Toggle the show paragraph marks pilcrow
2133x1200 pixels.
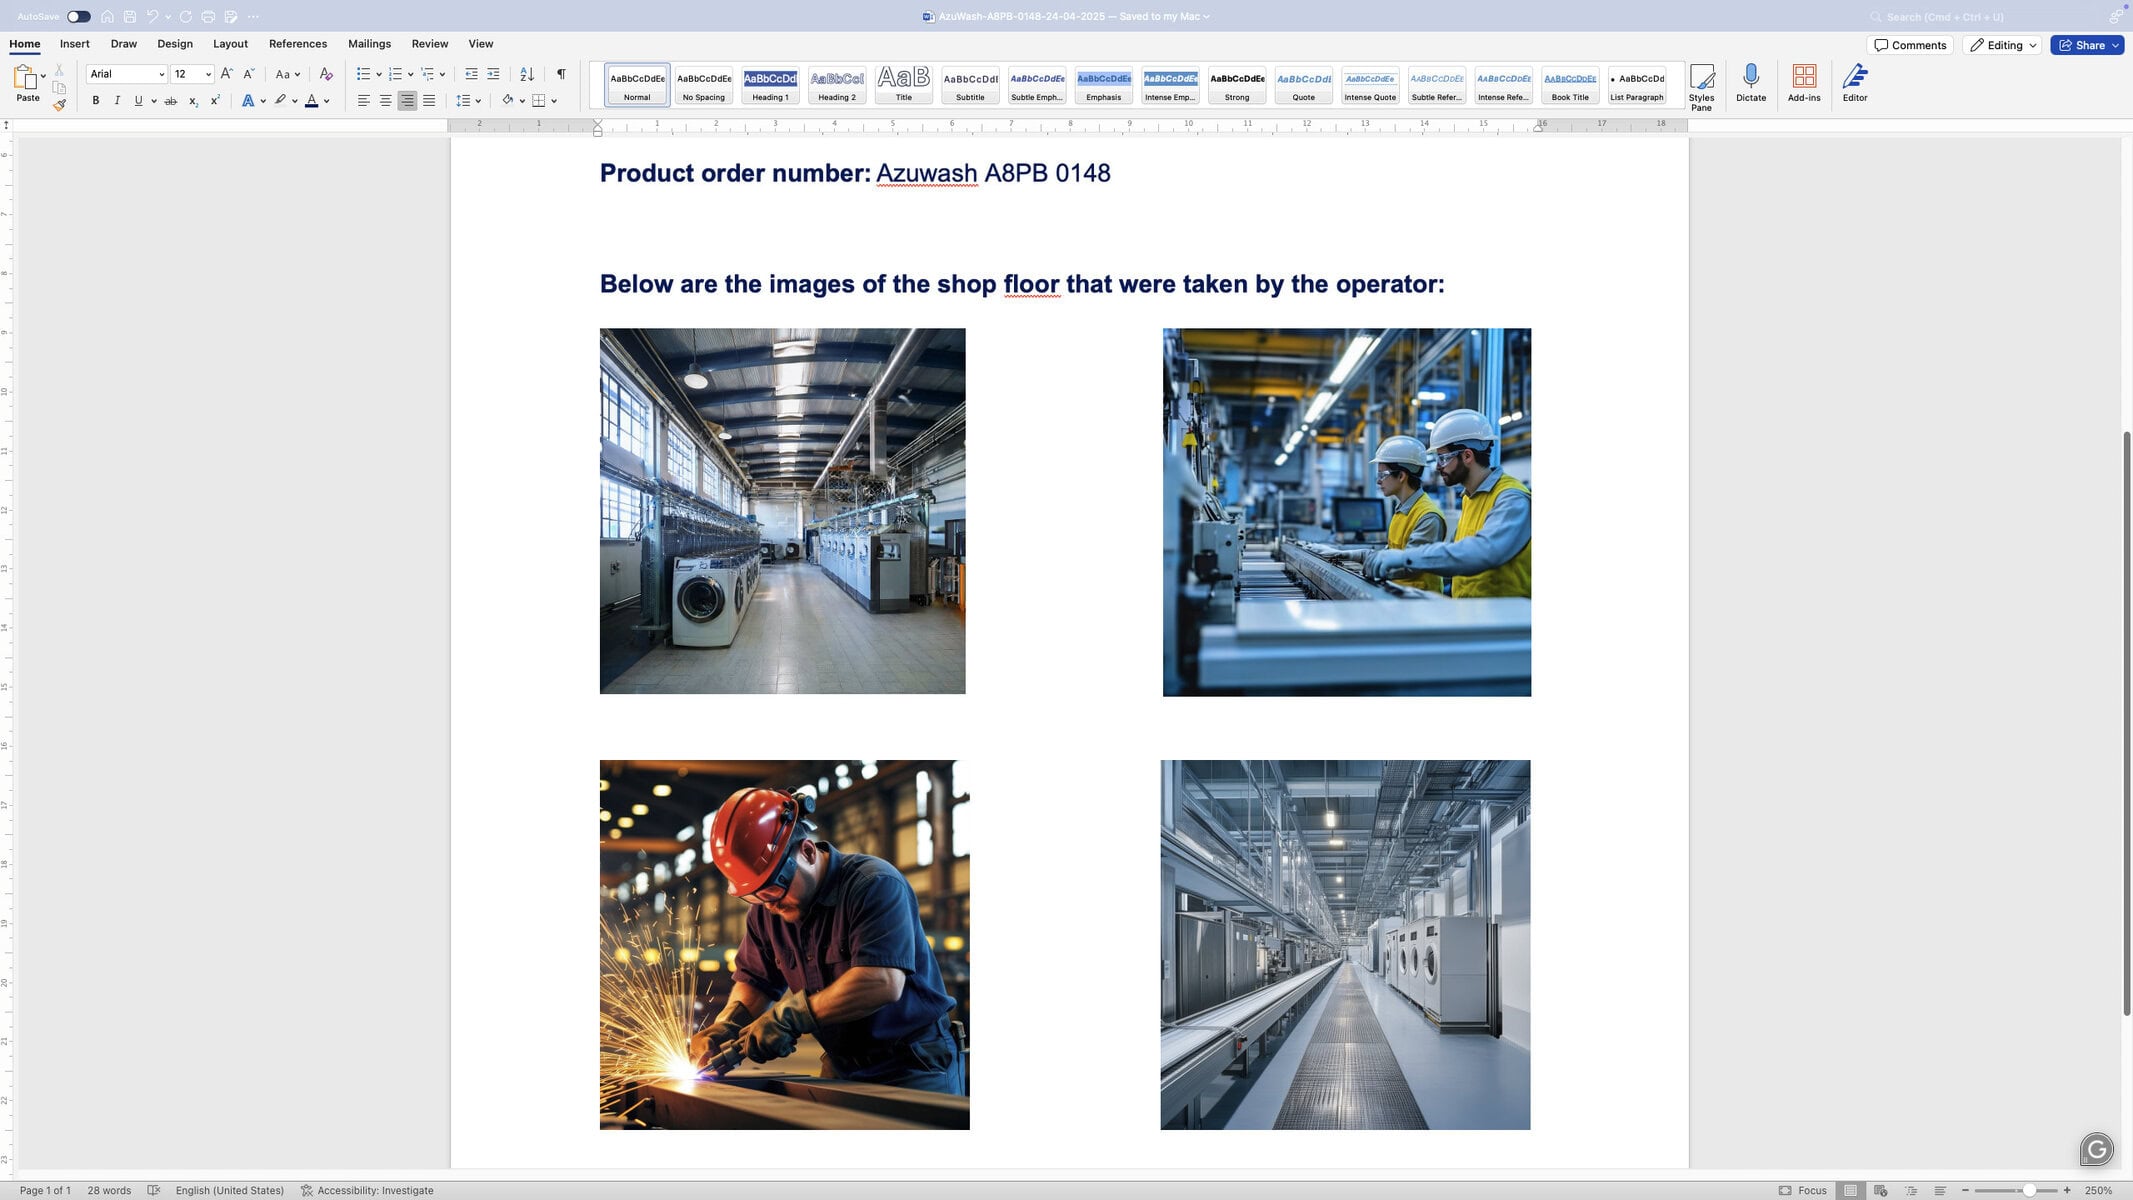click(x=561, y=74)
